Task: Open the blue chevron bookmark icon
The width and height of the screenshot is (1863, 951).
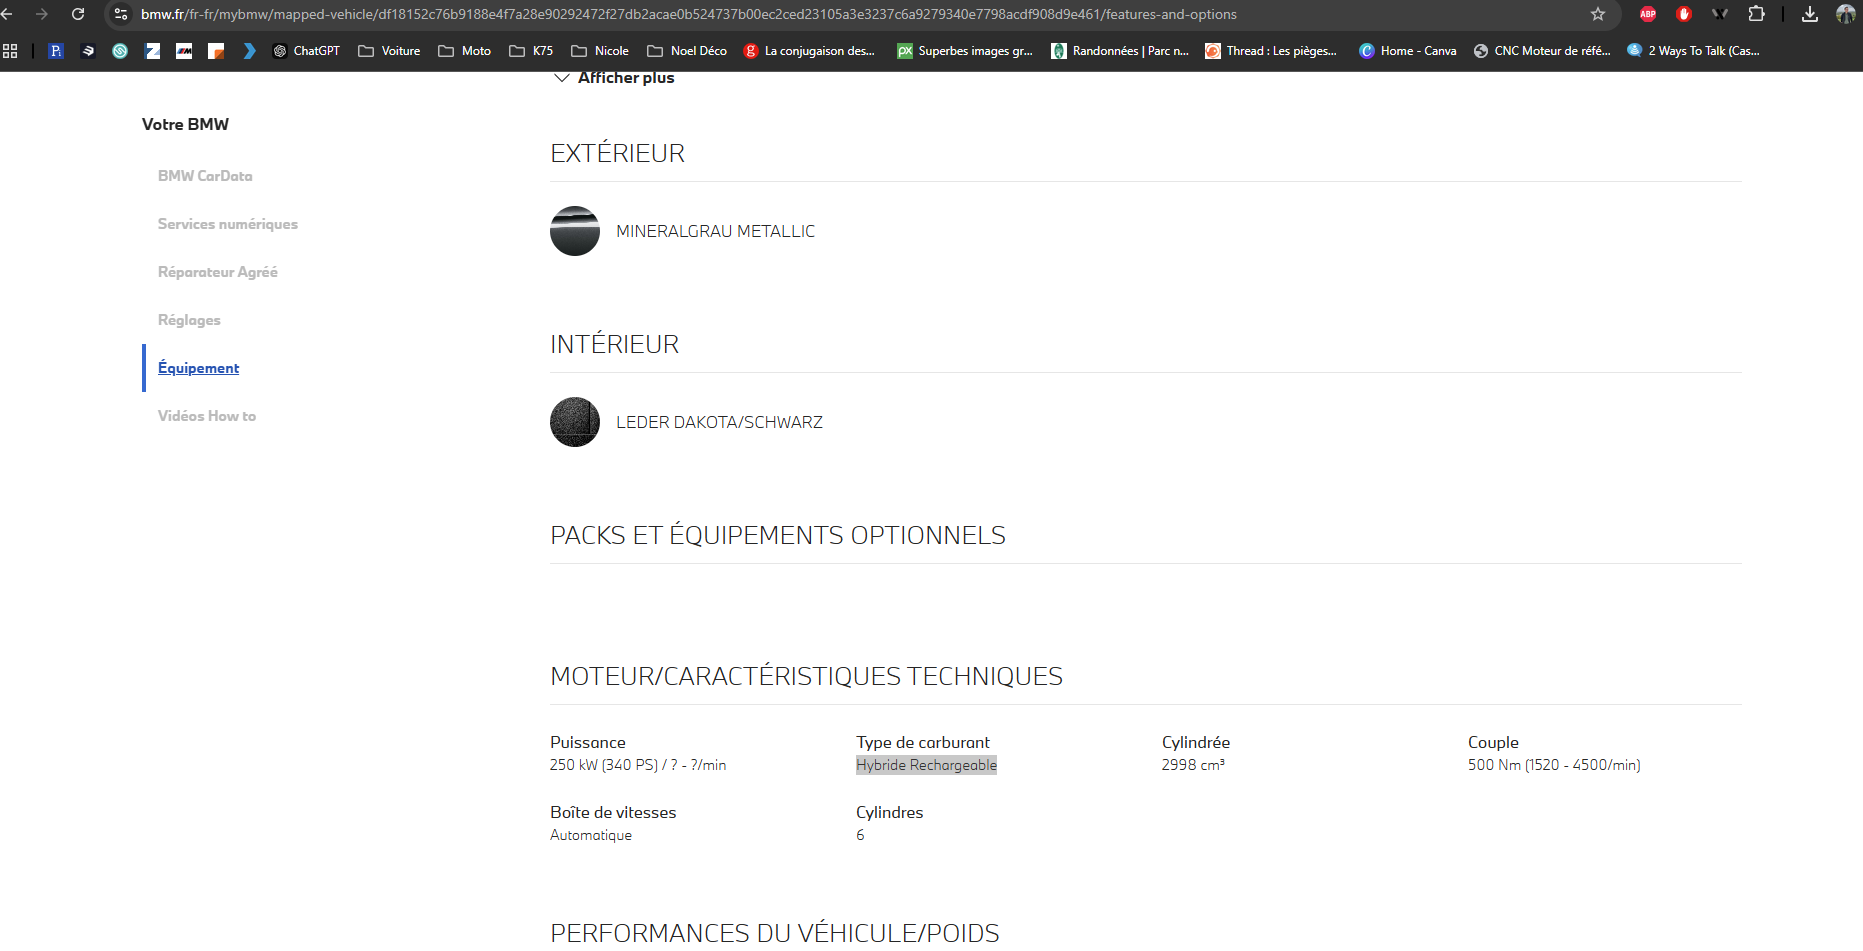Action: (x=249, y=51)
